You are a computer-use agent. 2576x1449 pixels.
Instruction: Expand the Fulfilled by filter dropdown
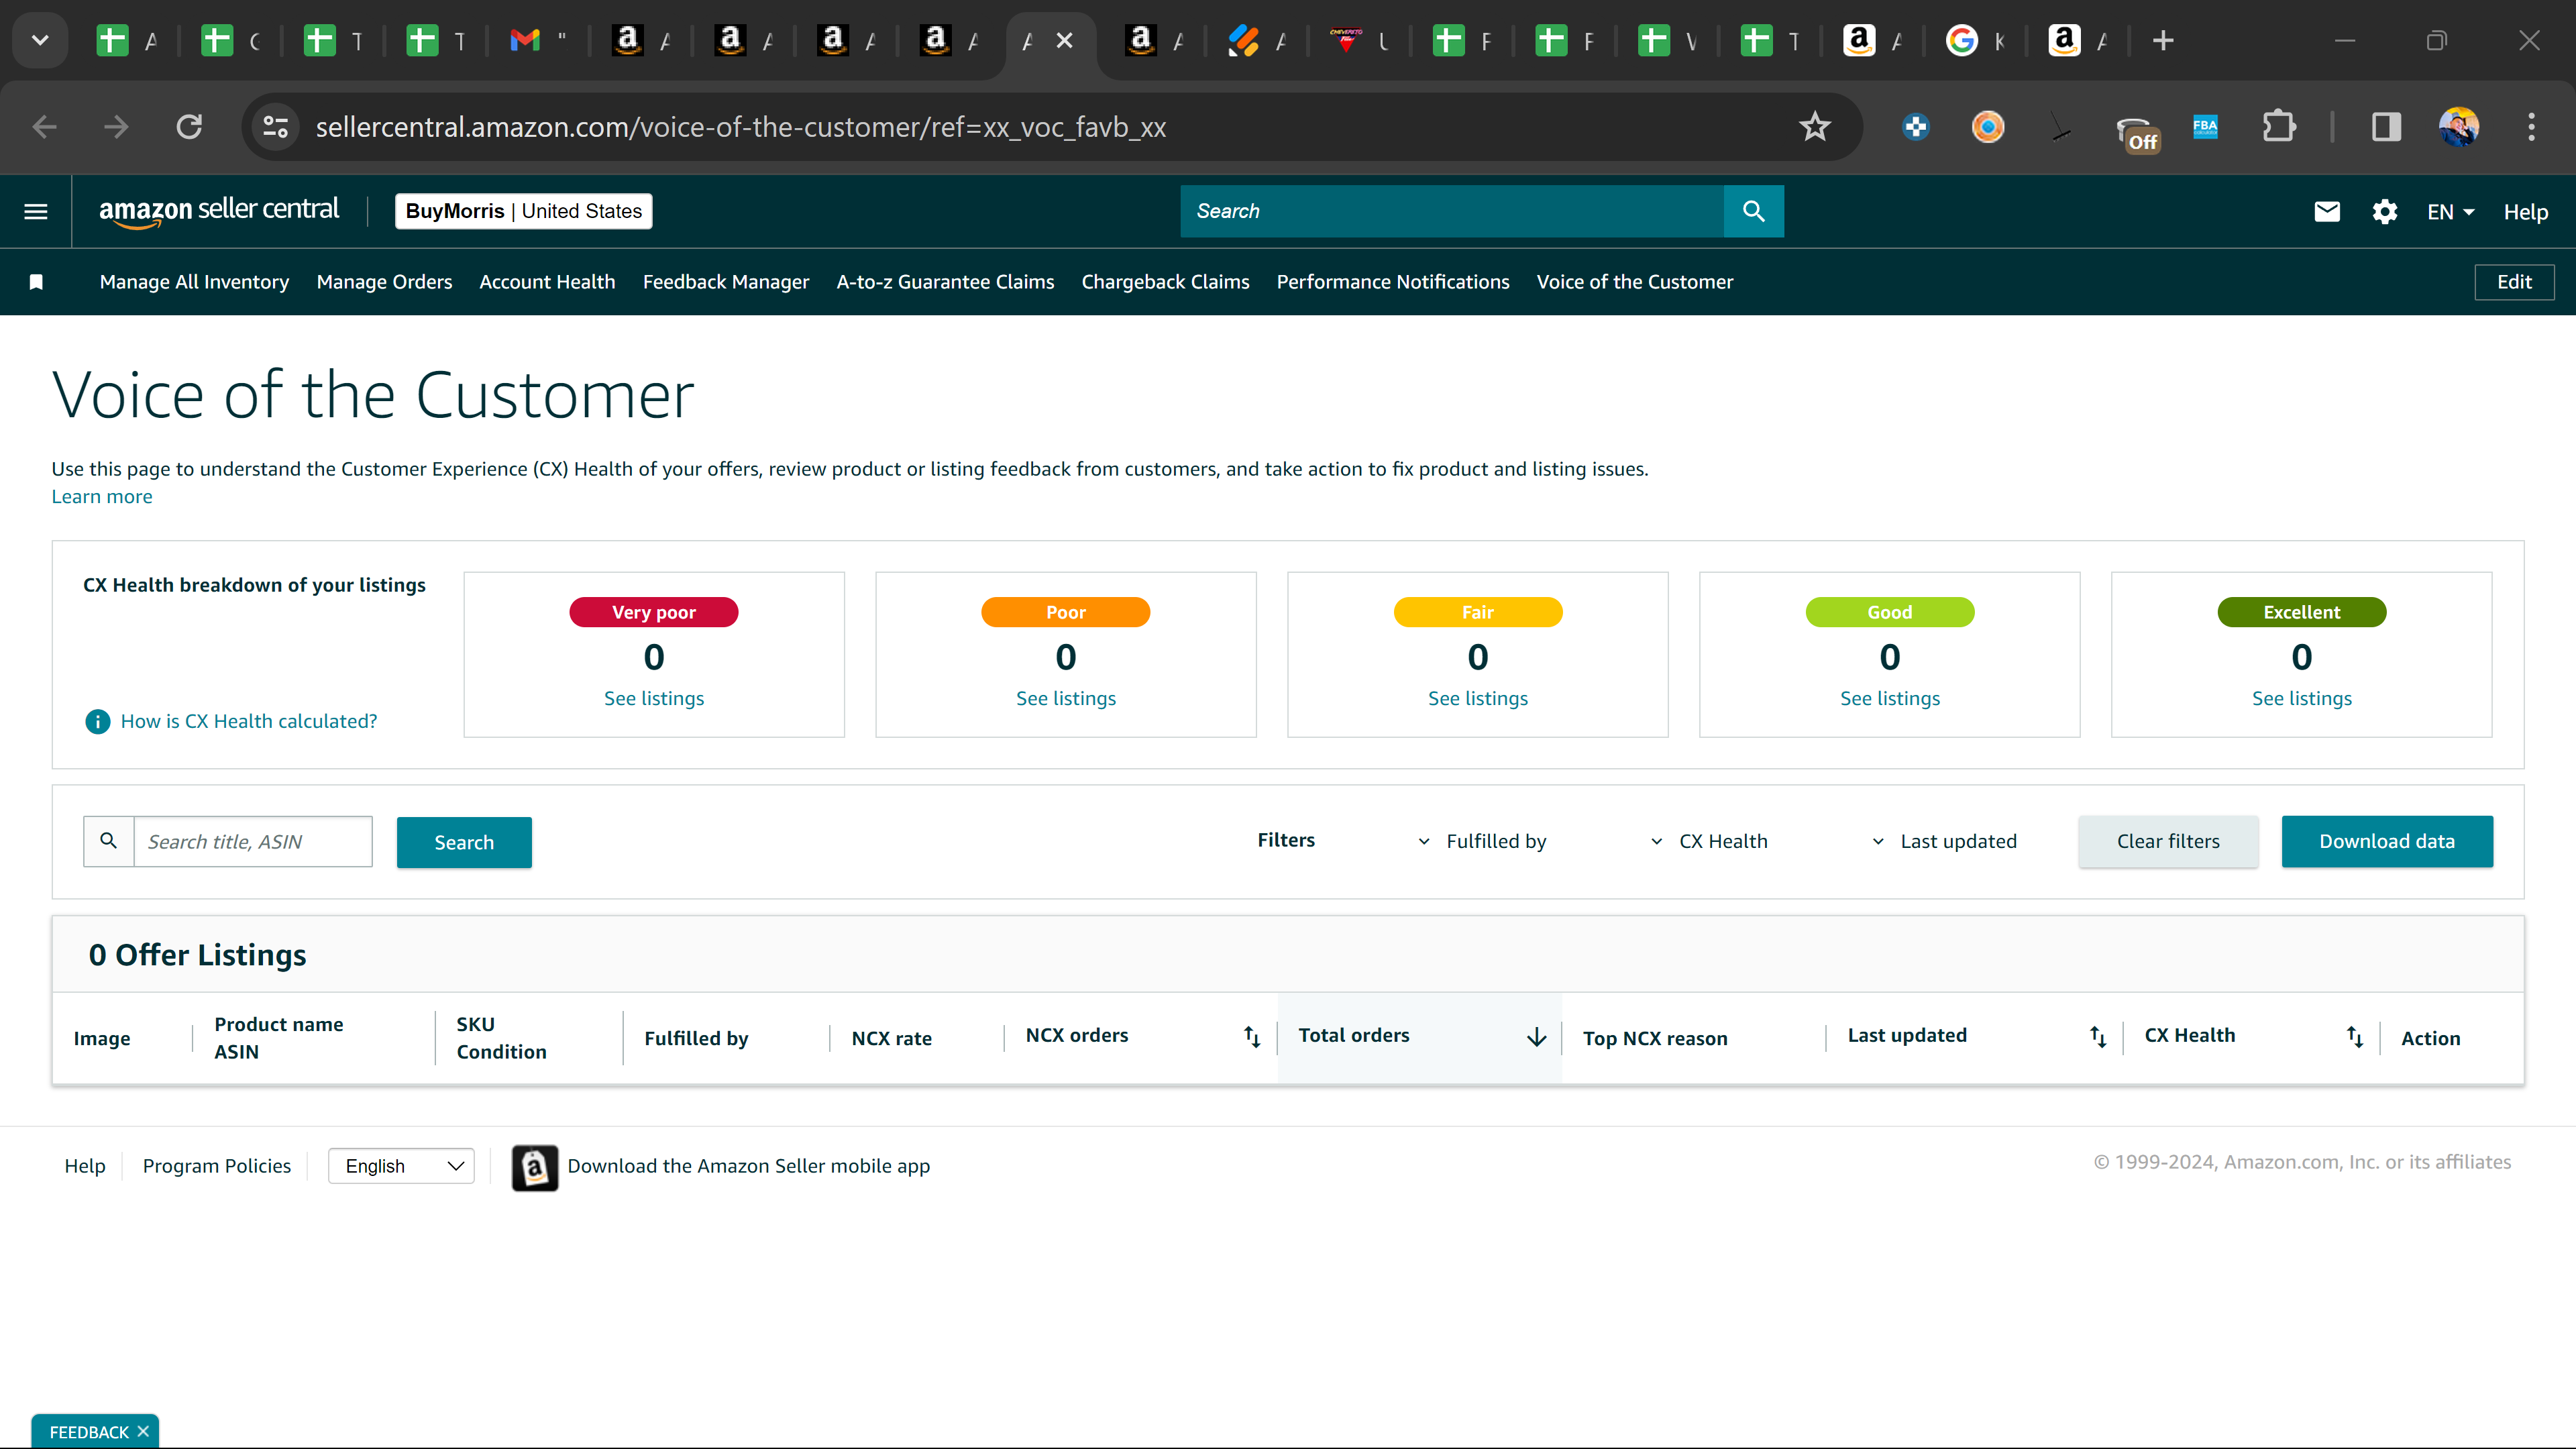click(1483, 841)
